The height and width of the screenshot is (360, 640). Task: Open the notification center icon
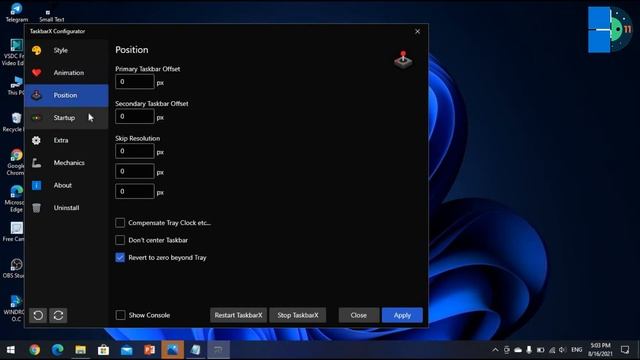625,350
